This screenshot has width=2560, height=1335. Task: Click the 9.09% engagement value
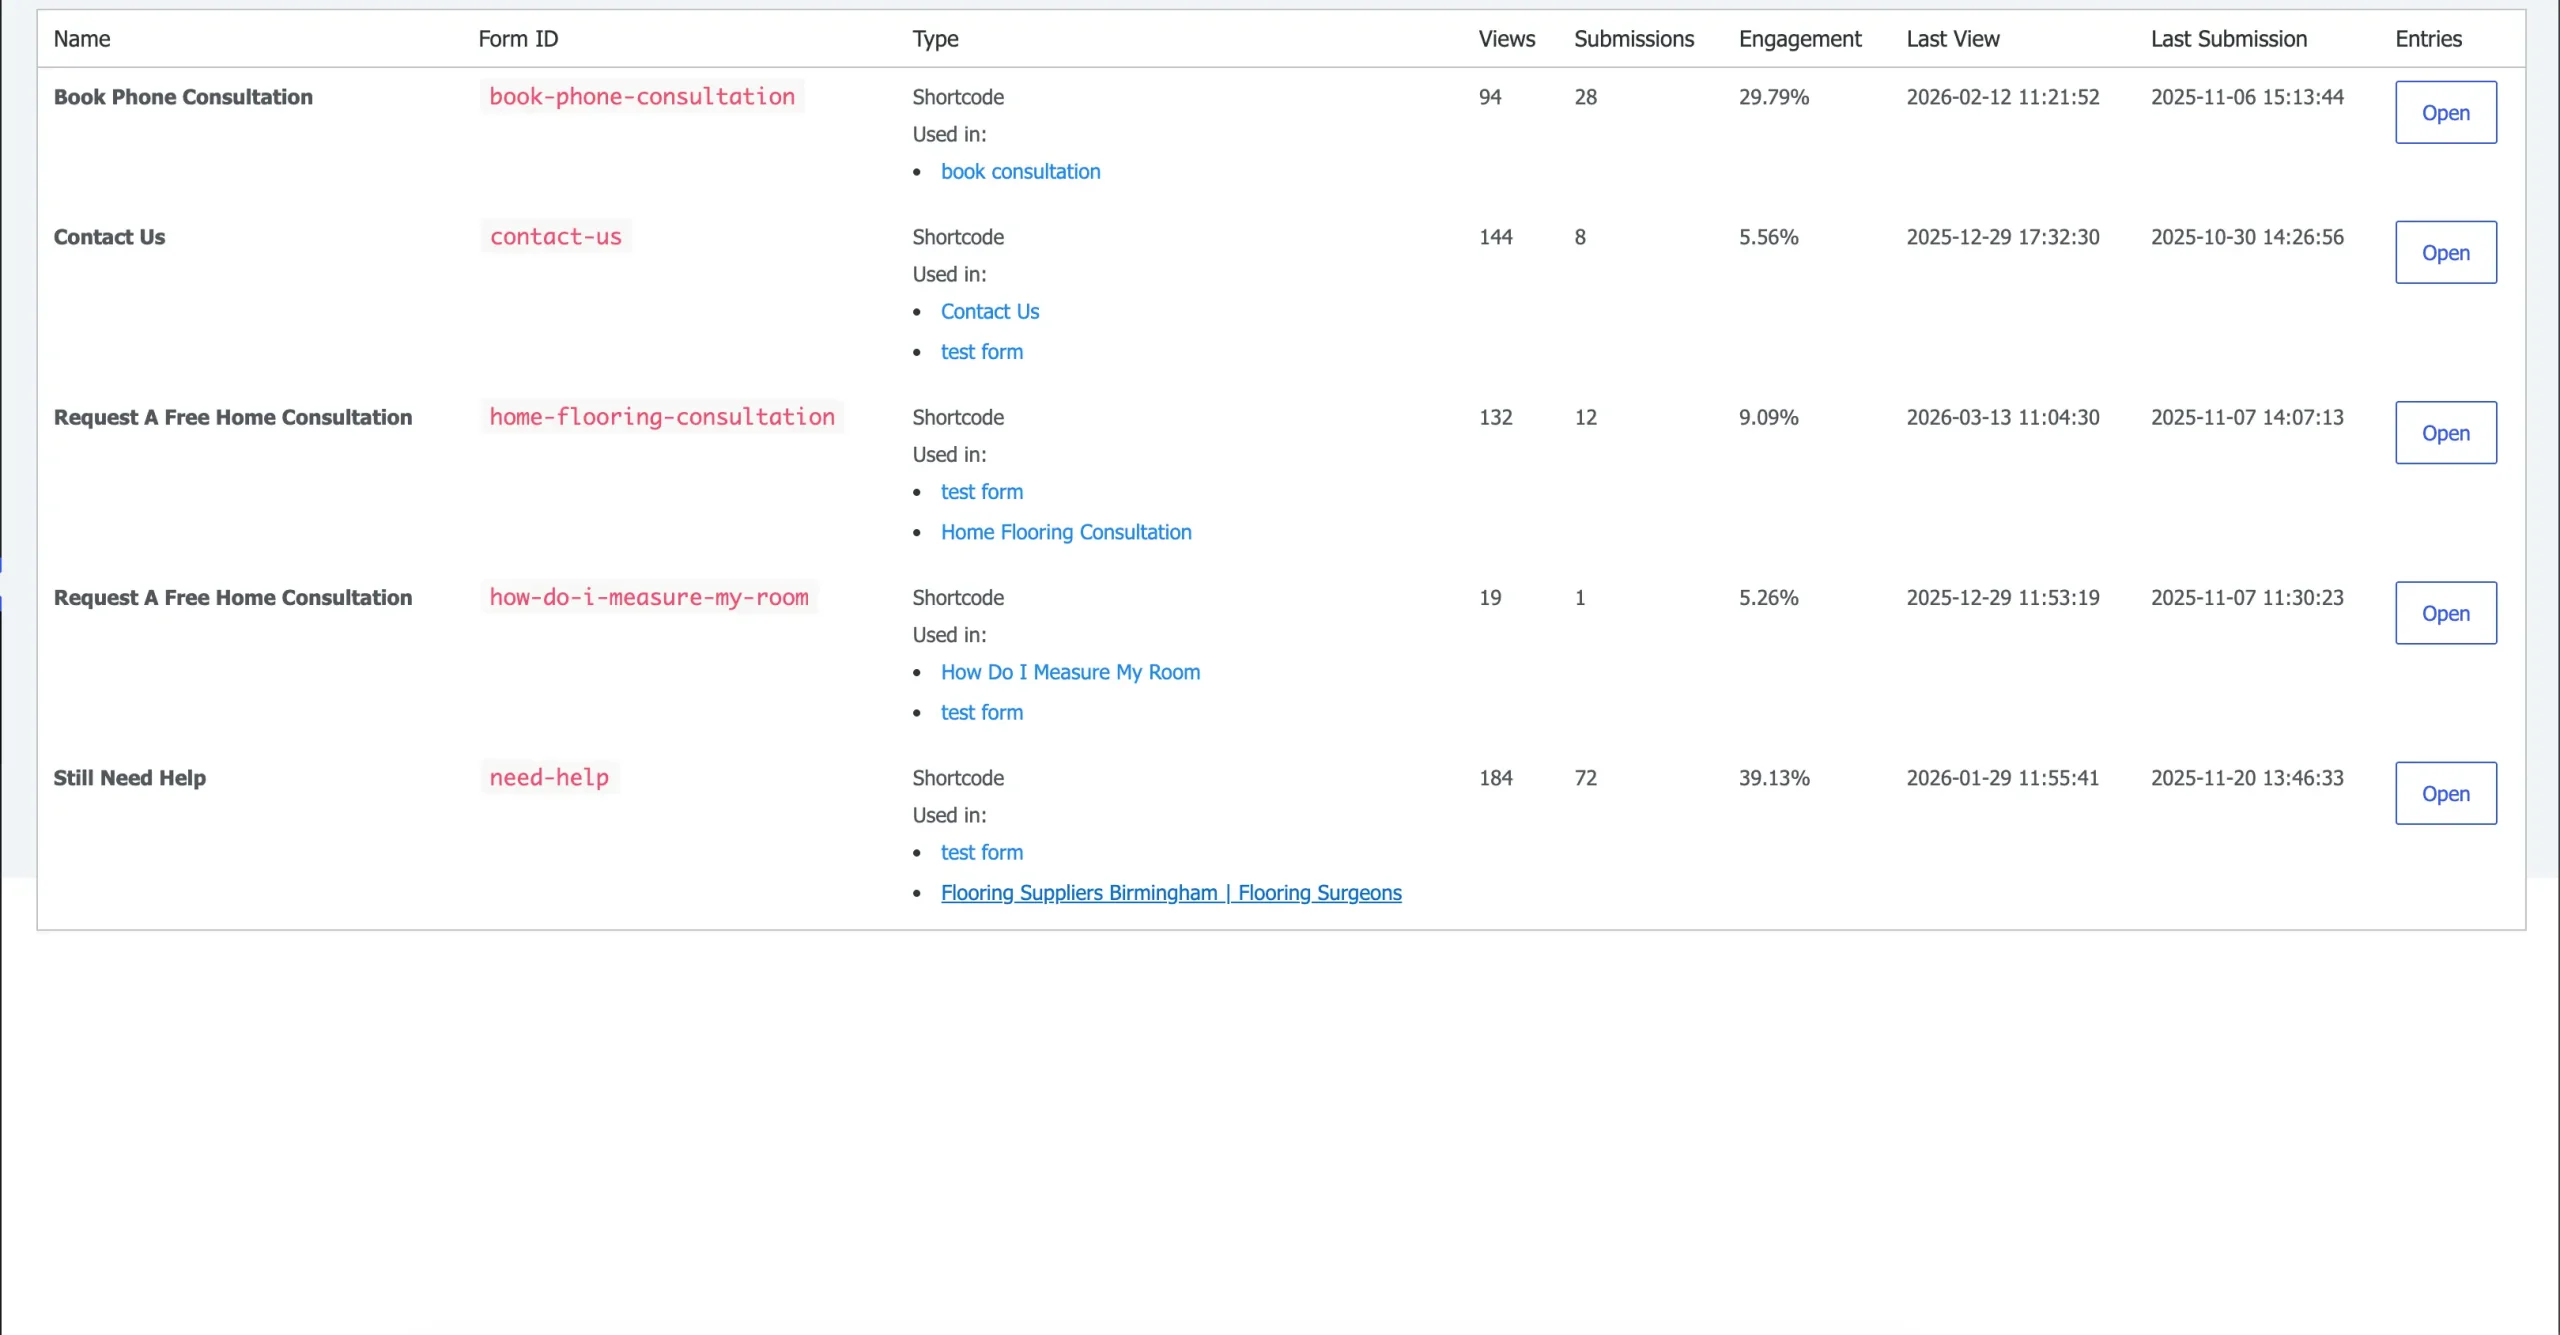[x=1768, y=417]
